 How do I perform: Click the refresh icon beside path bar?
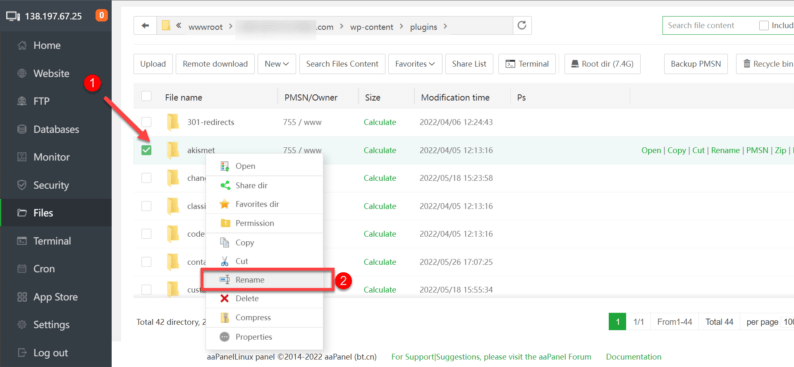click(x=522, y=26)
